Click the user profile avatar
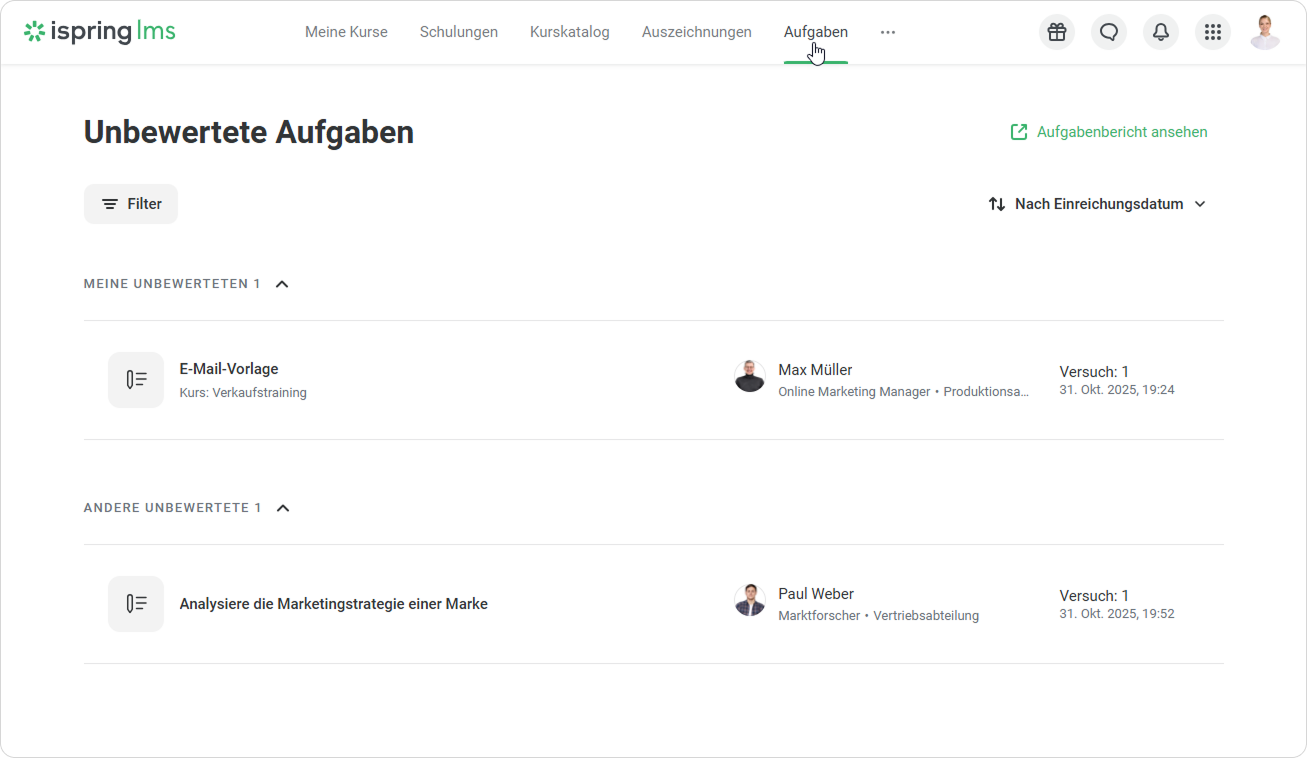The width and height of the screenshot is (1307, 758). pyautogui.click(x=1265, y=32)
